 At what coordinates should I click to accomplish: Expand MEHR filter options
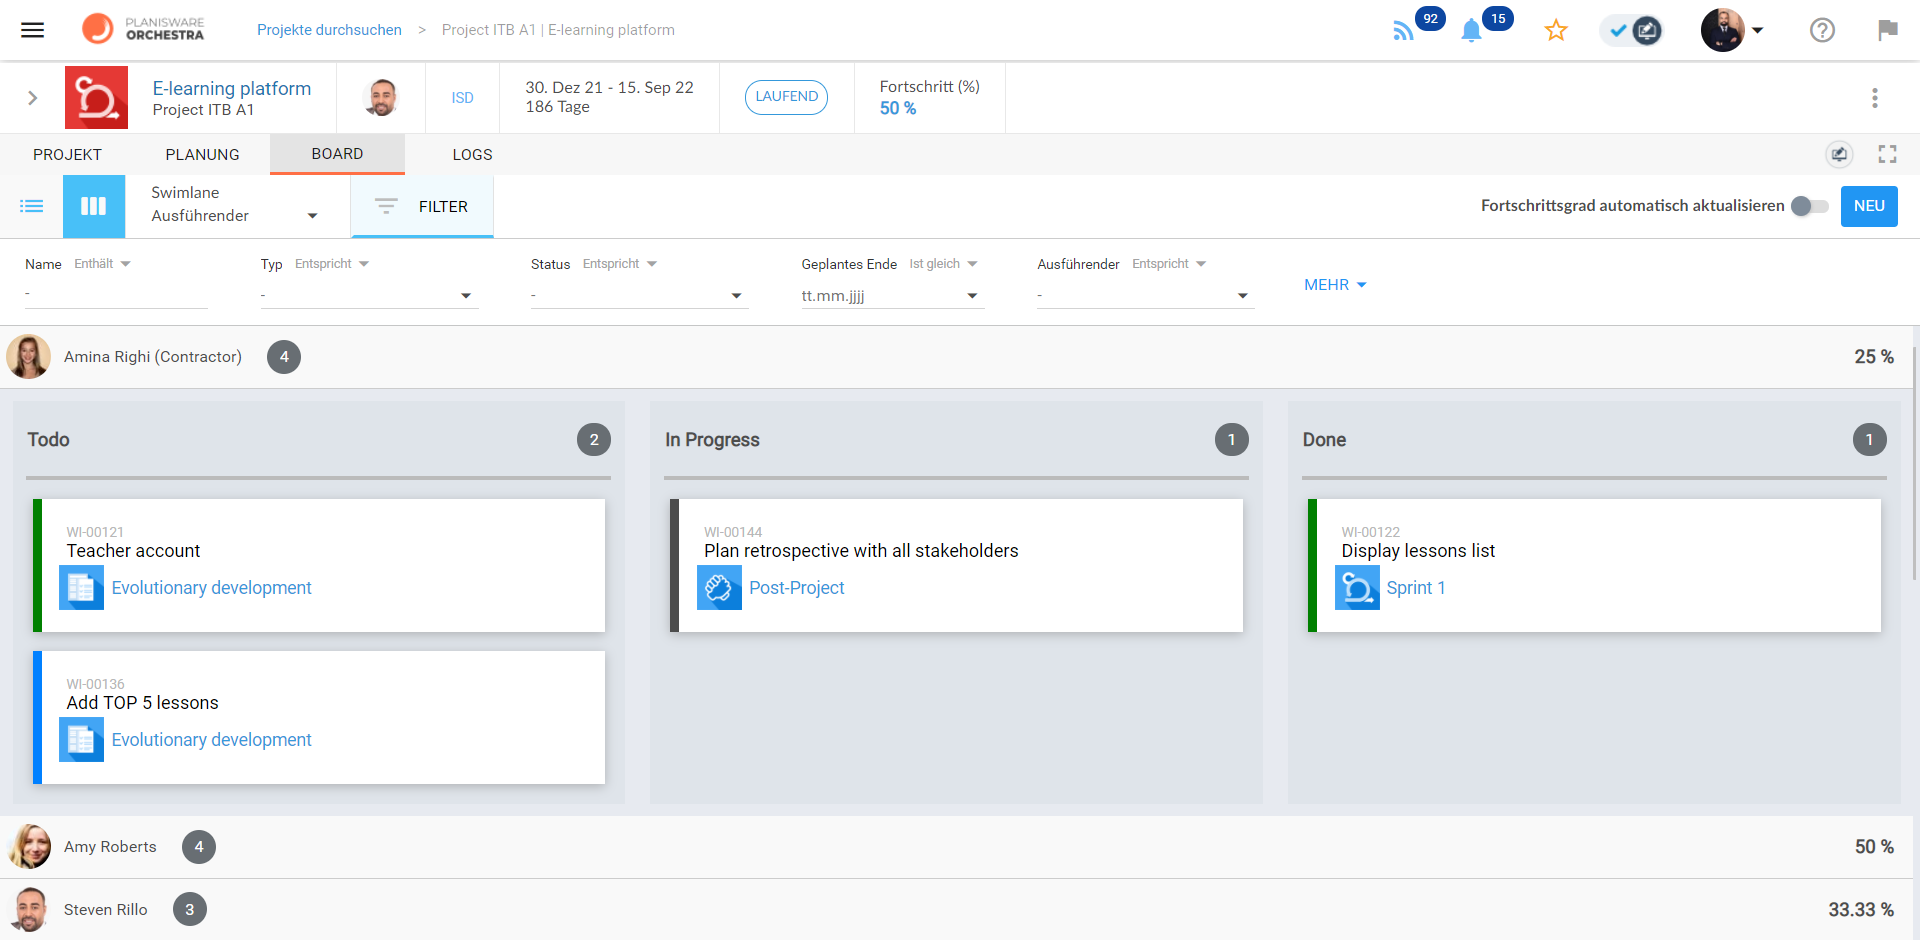(1334, 285)
